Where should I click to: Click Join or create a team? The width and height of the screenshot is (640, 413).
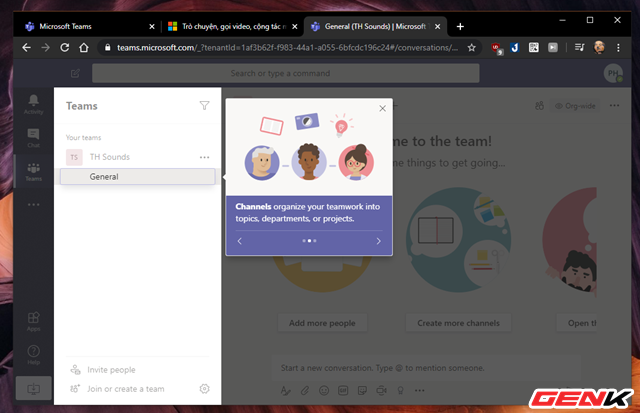(125, 389)
